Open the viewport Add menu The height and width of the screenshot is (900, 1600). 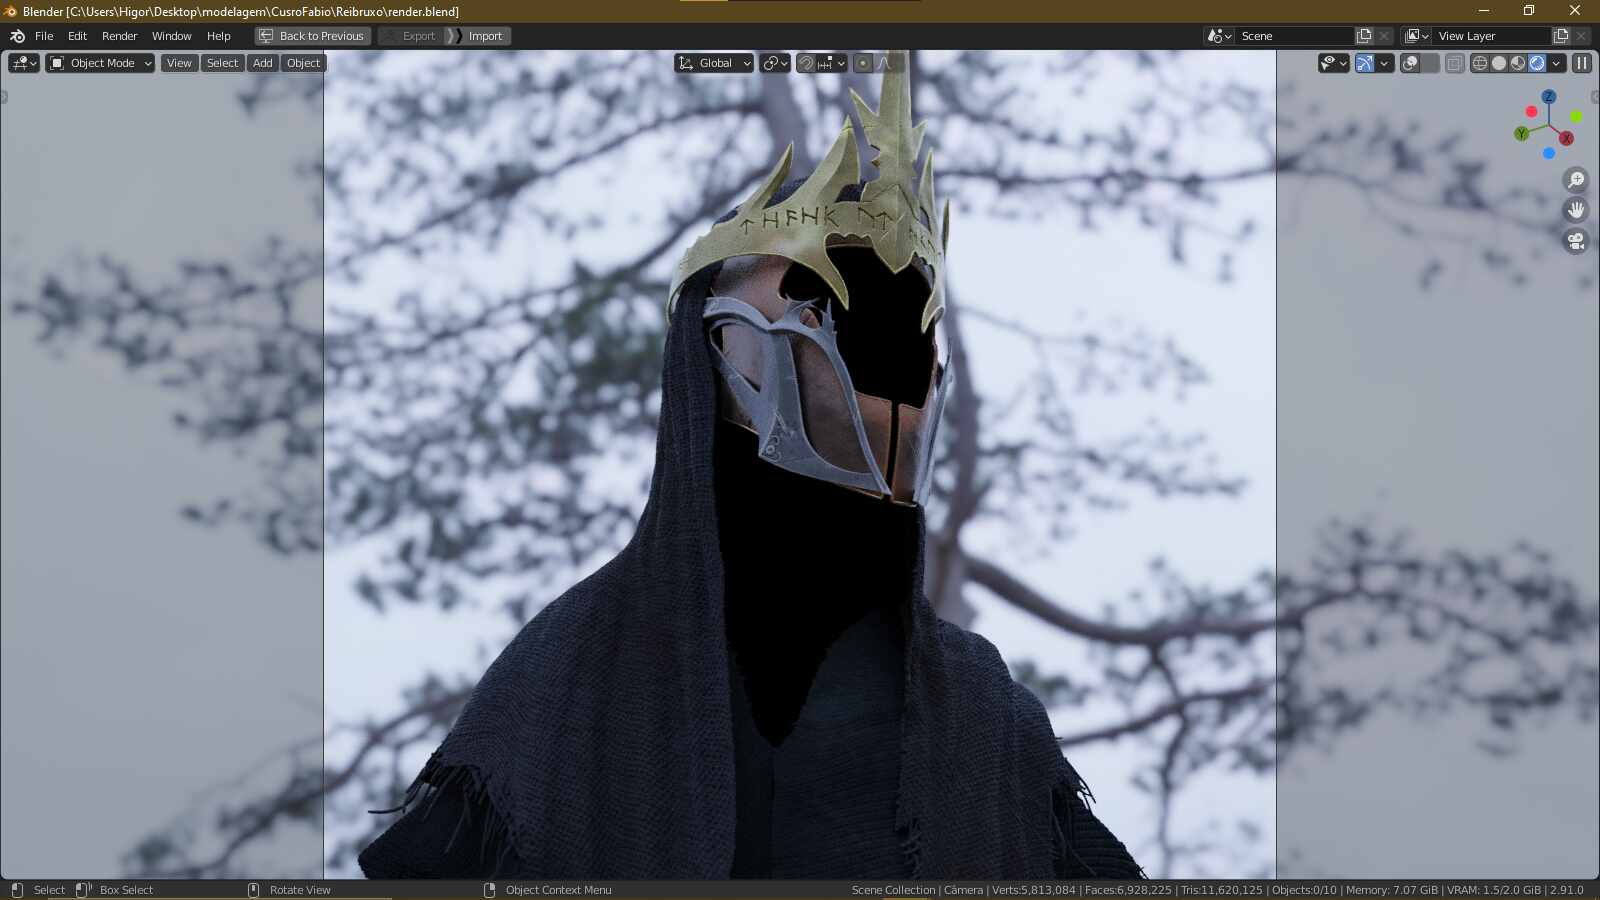263,63
